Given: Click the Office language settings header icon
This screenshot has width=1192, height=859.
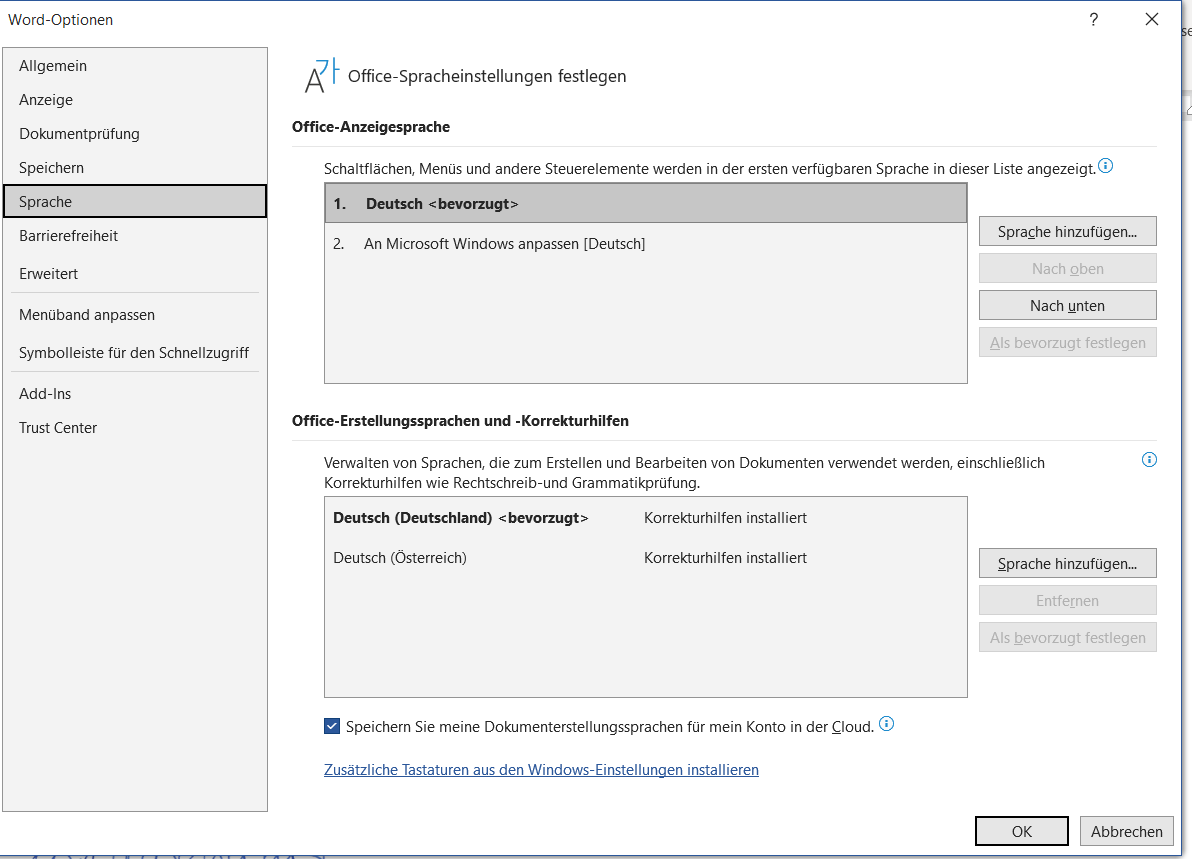Looking at the screenshot, I should pyautogui.click(x=321, y=76).
